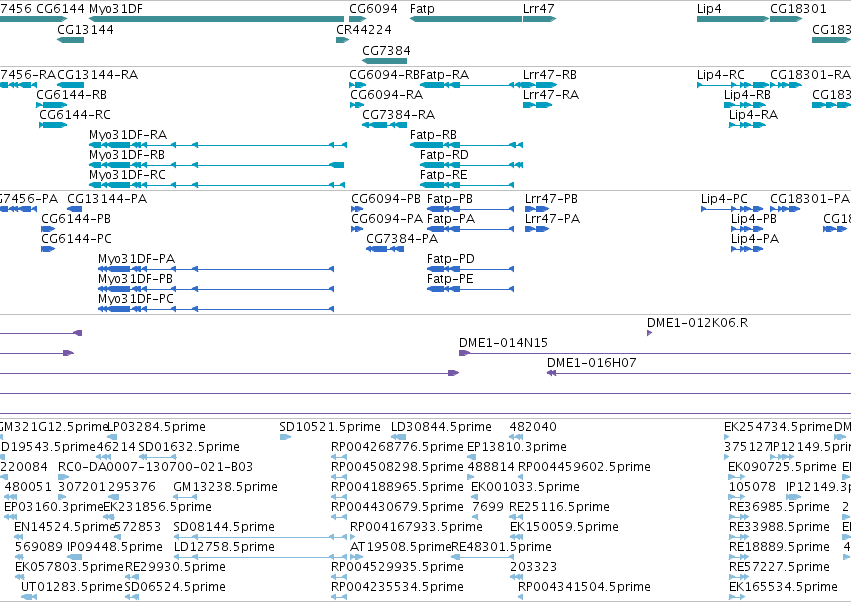The image size is (851, 602).
Task: Select protein Fatp-PB
Action: [471, 209]
